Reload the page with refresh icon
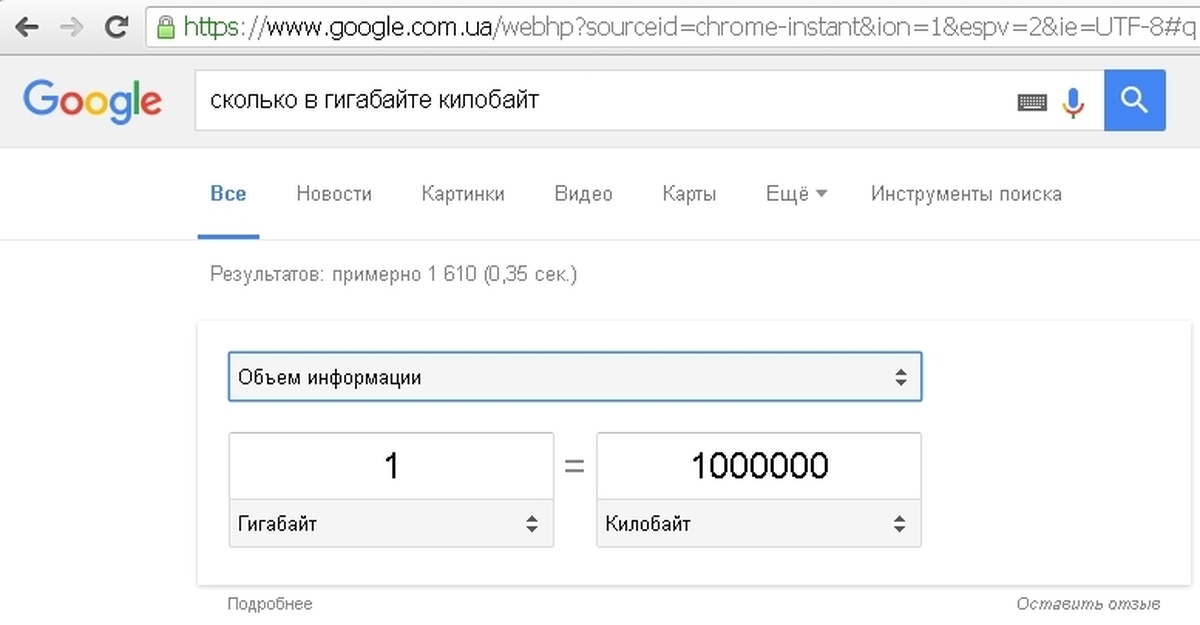The height and width of the screenshot is (625, 1200). pos(117,25)
